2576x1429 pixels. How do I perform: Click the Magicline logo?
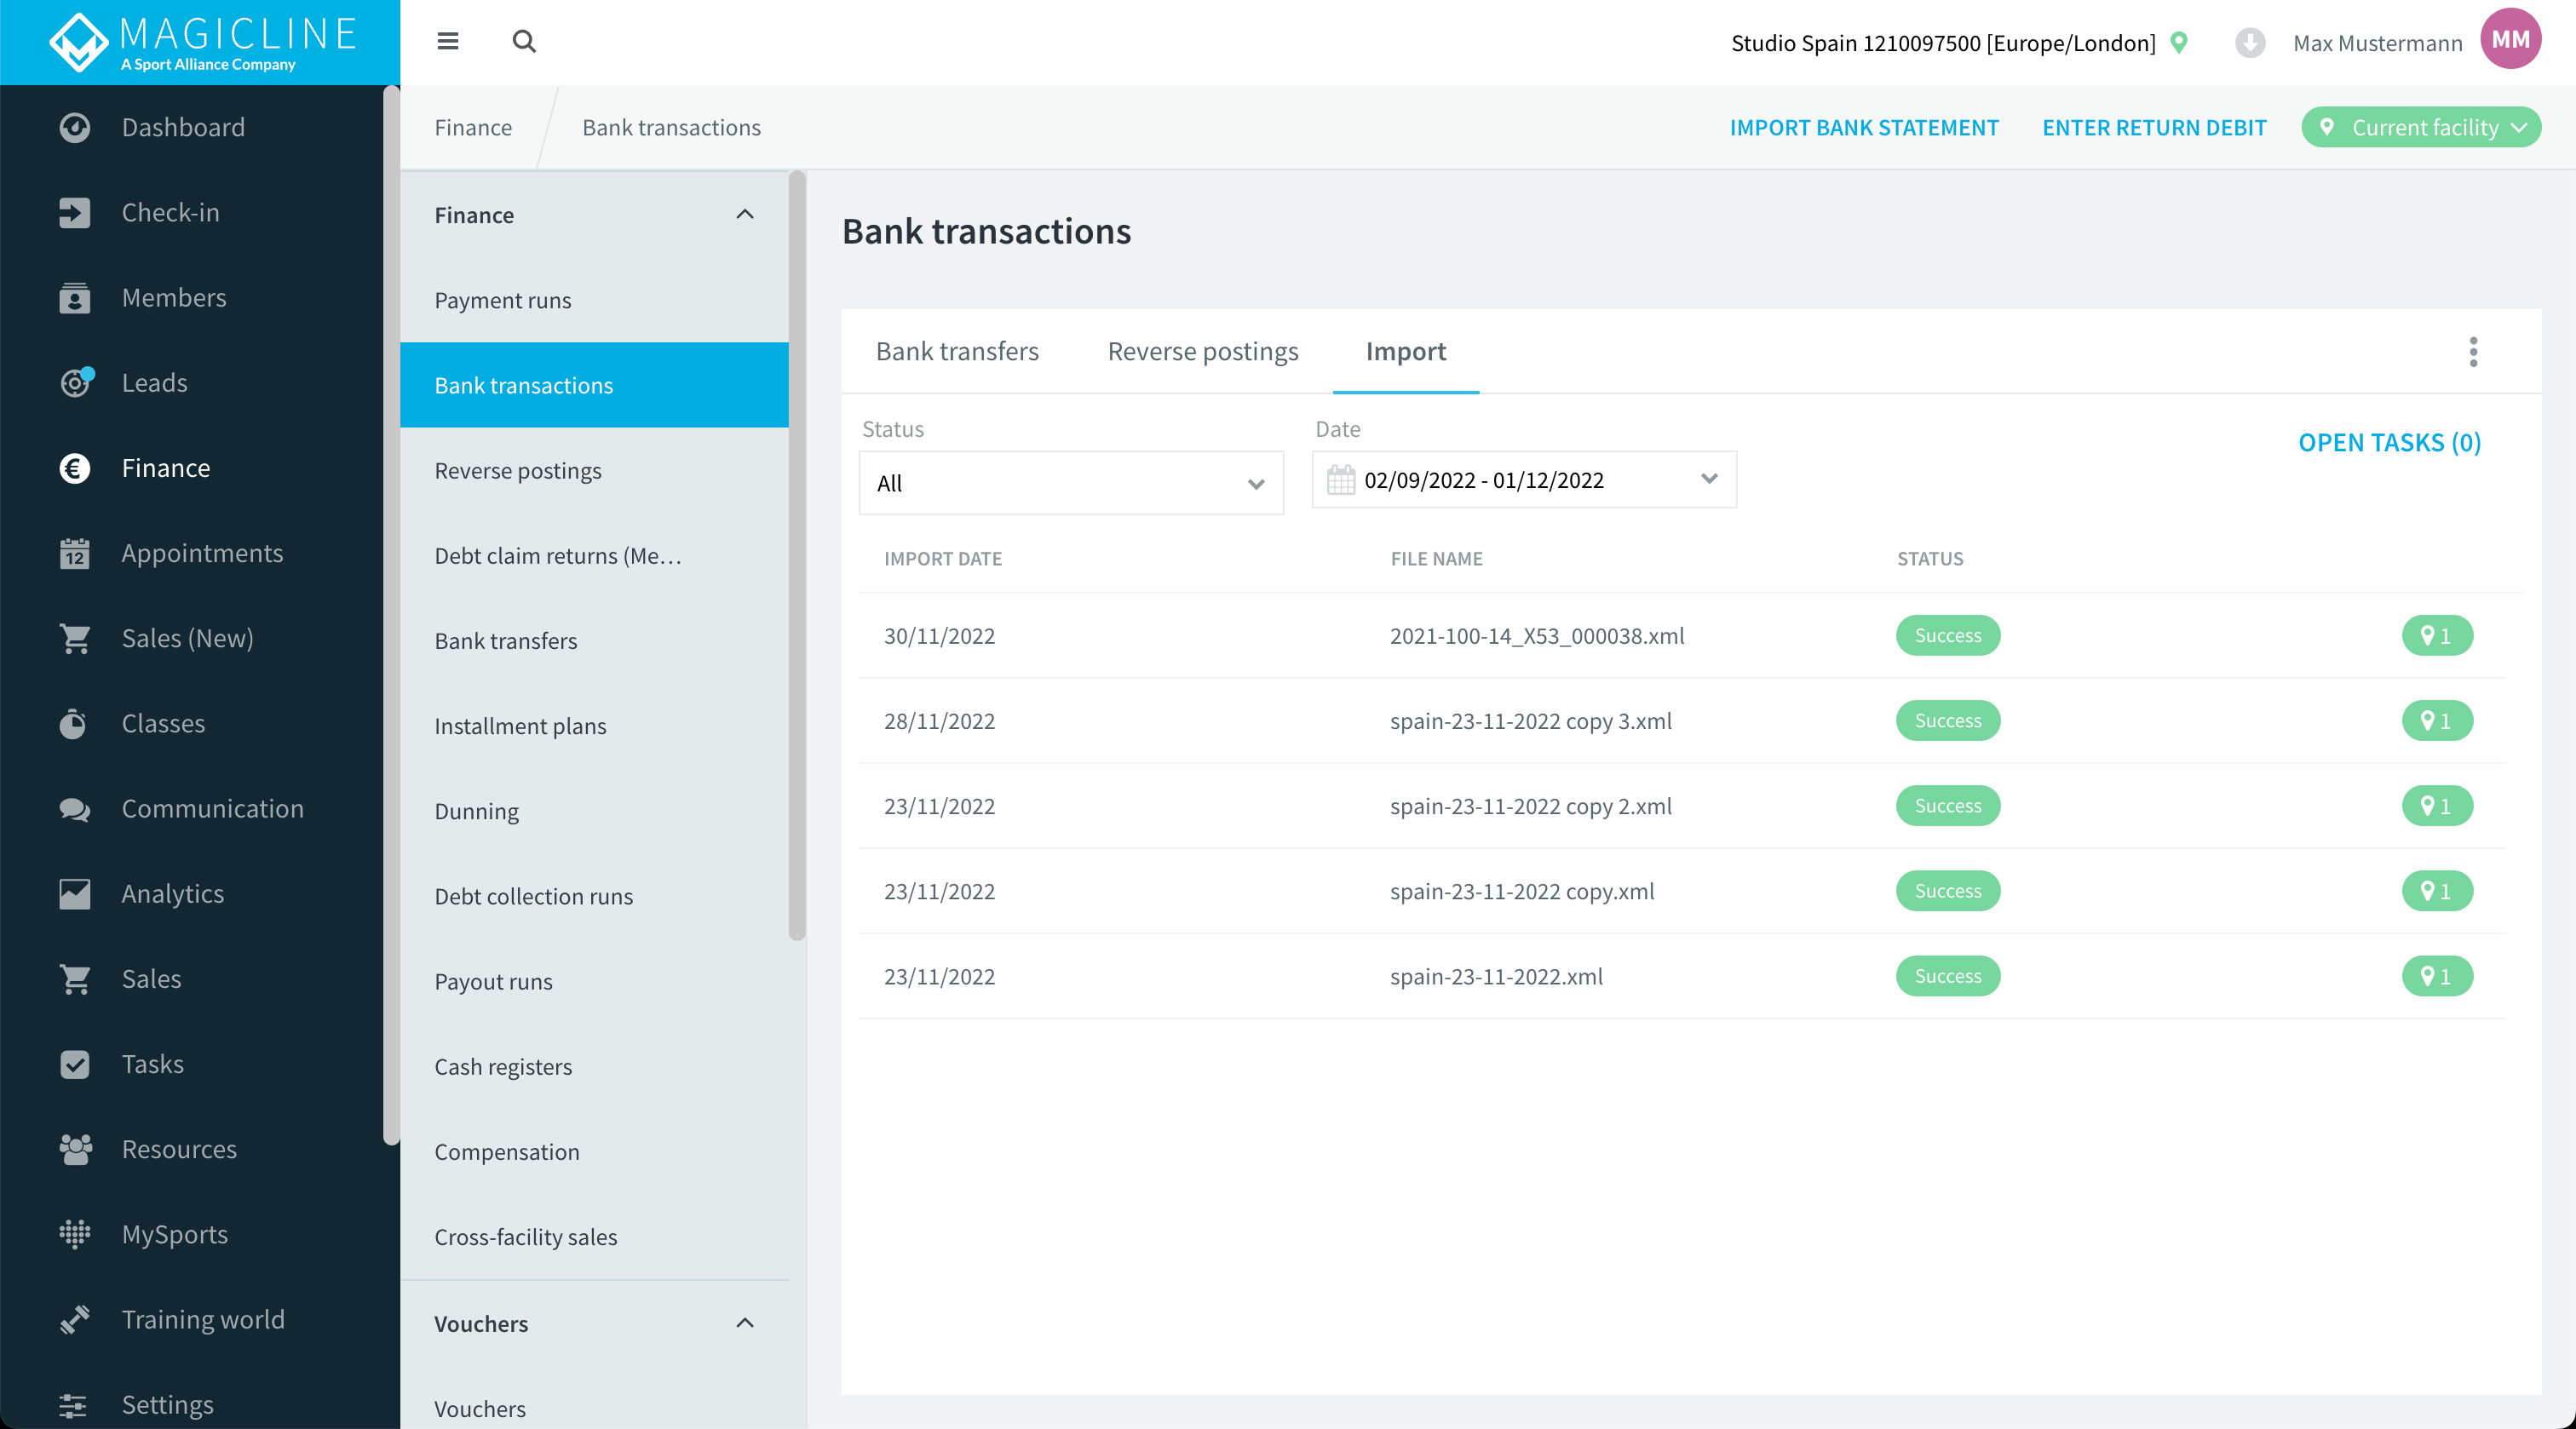click(x=200, y=42)
